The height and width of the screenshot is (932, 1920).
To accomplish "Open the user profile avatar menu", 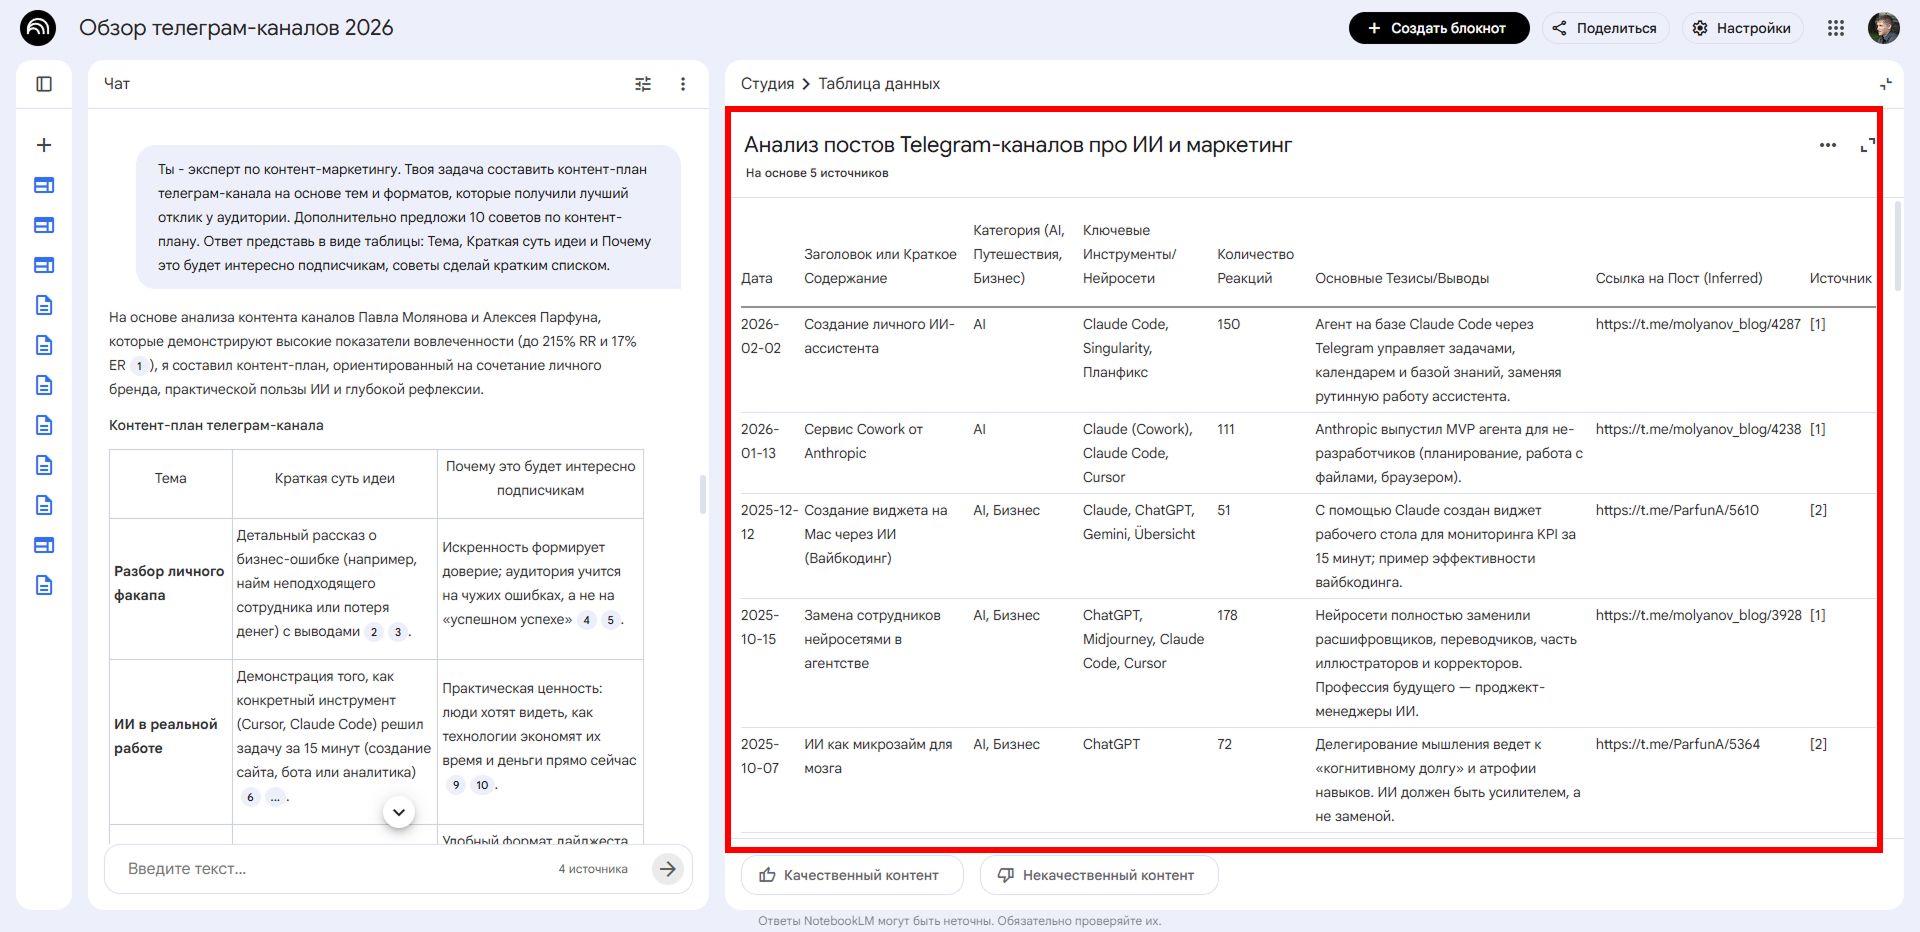I will click(1884, 28).
